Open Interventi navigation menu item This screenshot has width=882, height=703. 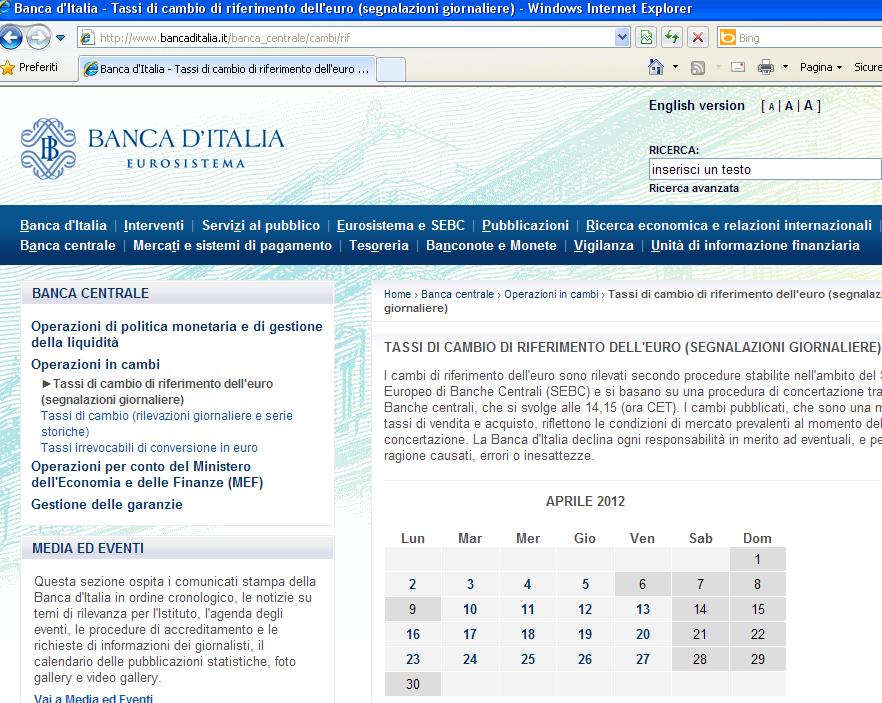(x=154, y=226)
